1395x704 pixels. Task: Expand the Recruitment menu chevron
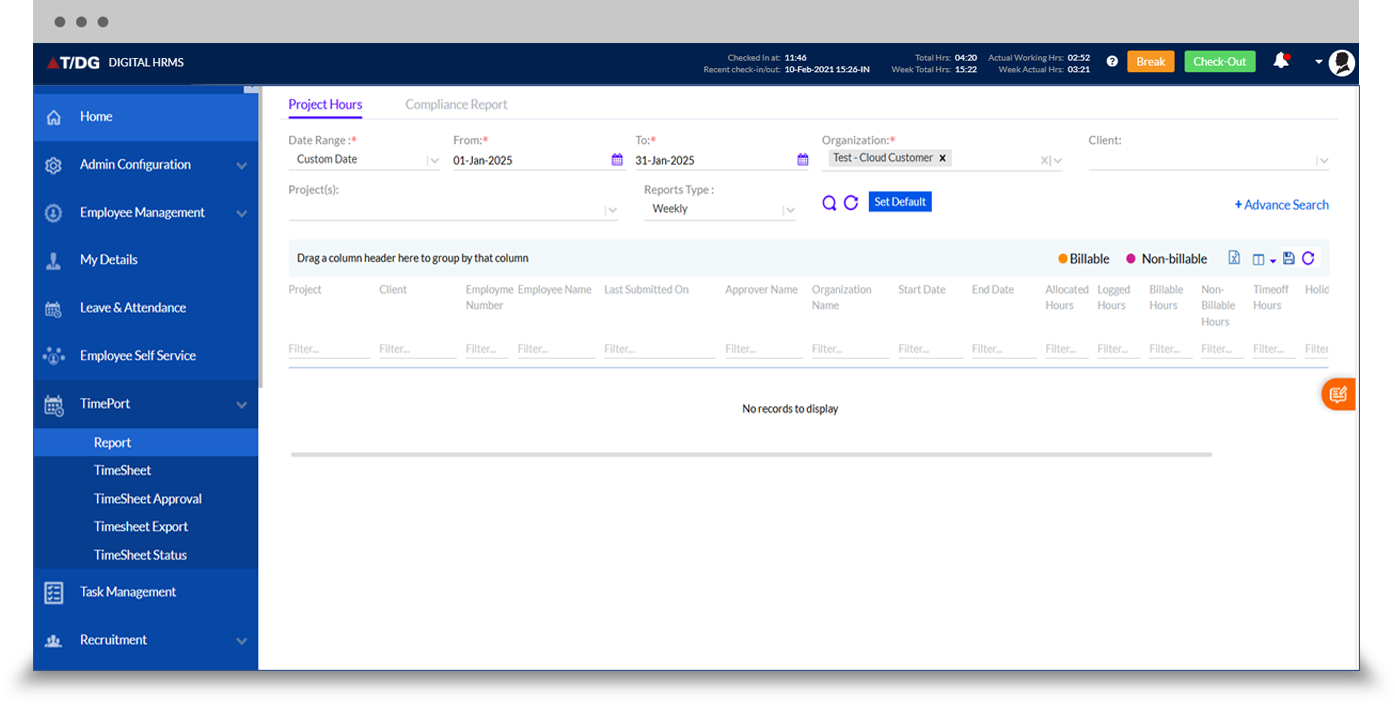click(241, 642)
